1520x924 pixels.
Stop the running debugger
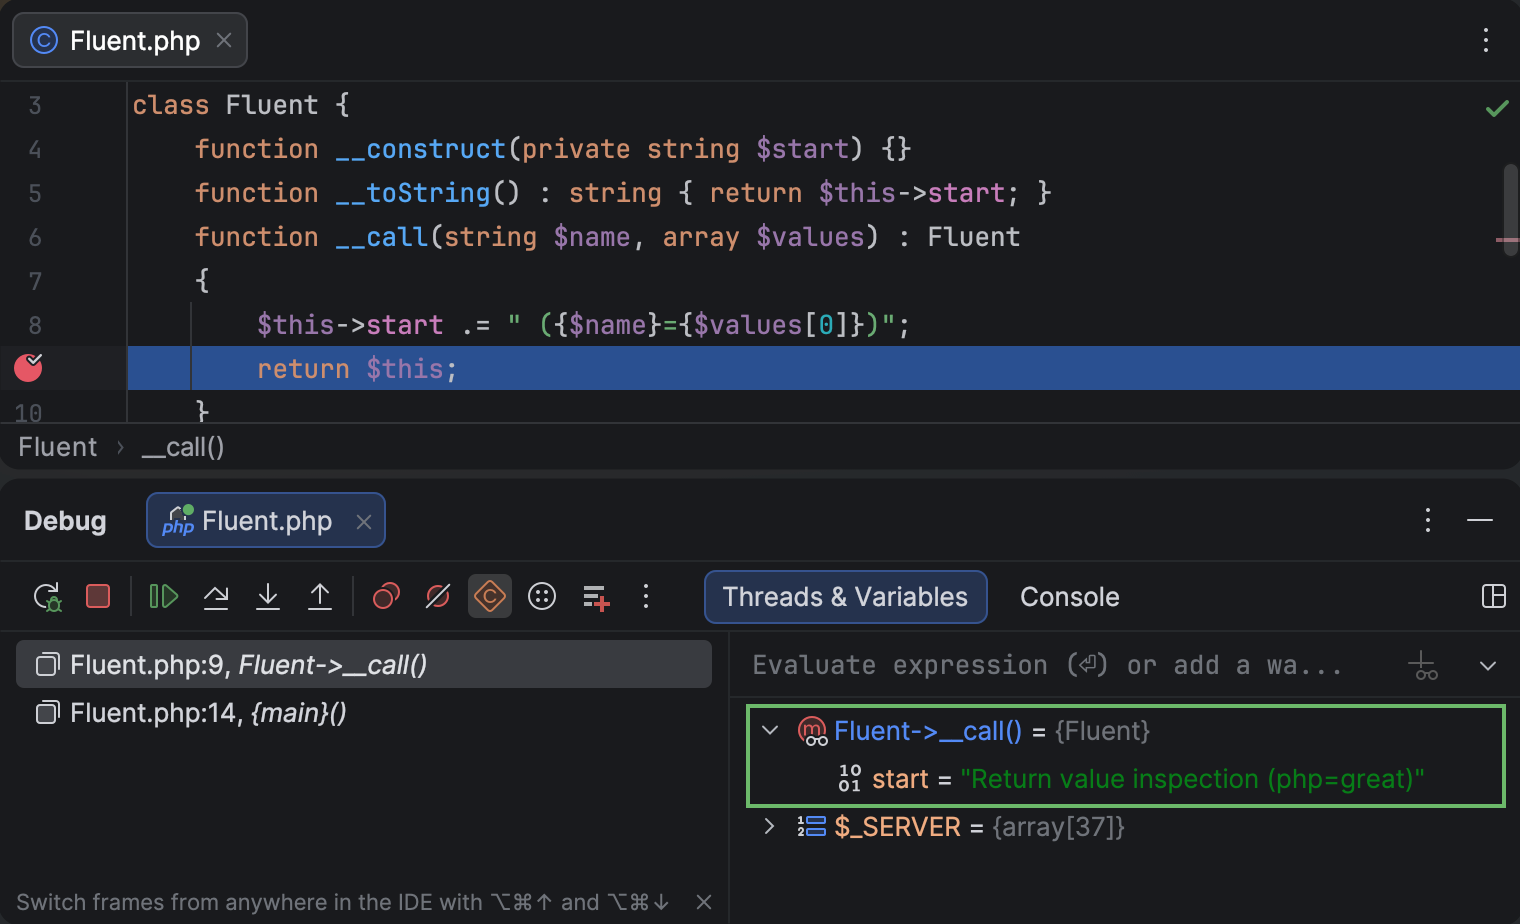point(97,596)
